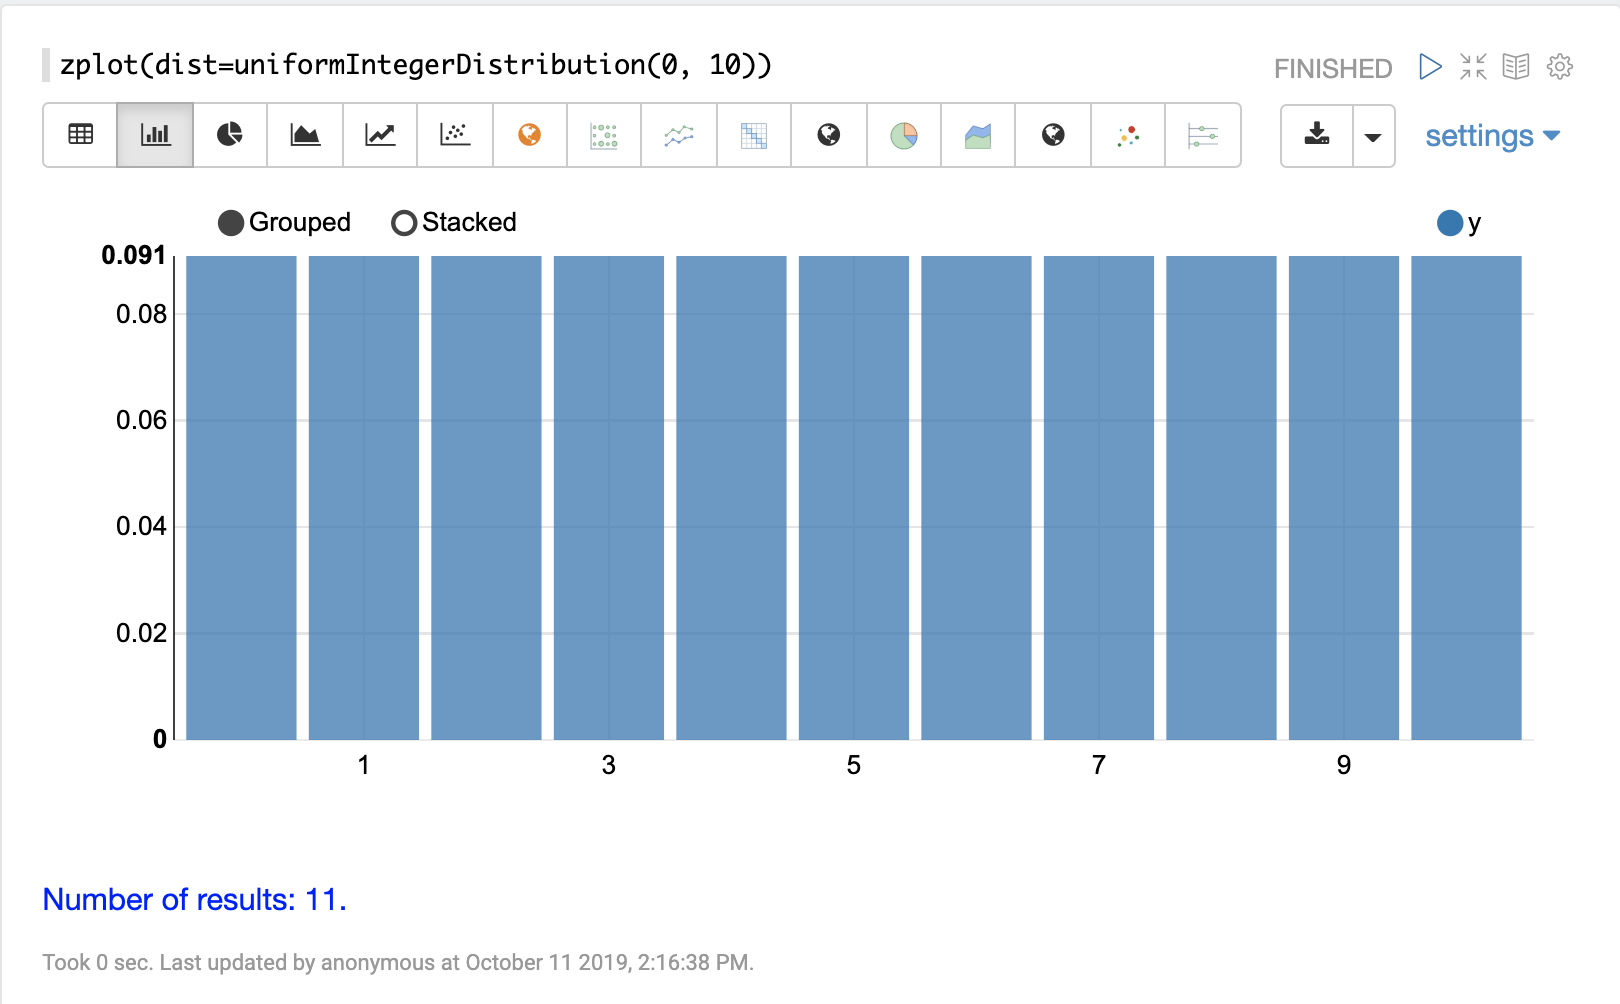
Task: Select the bar chart visualization
Action: click(155, 135)
